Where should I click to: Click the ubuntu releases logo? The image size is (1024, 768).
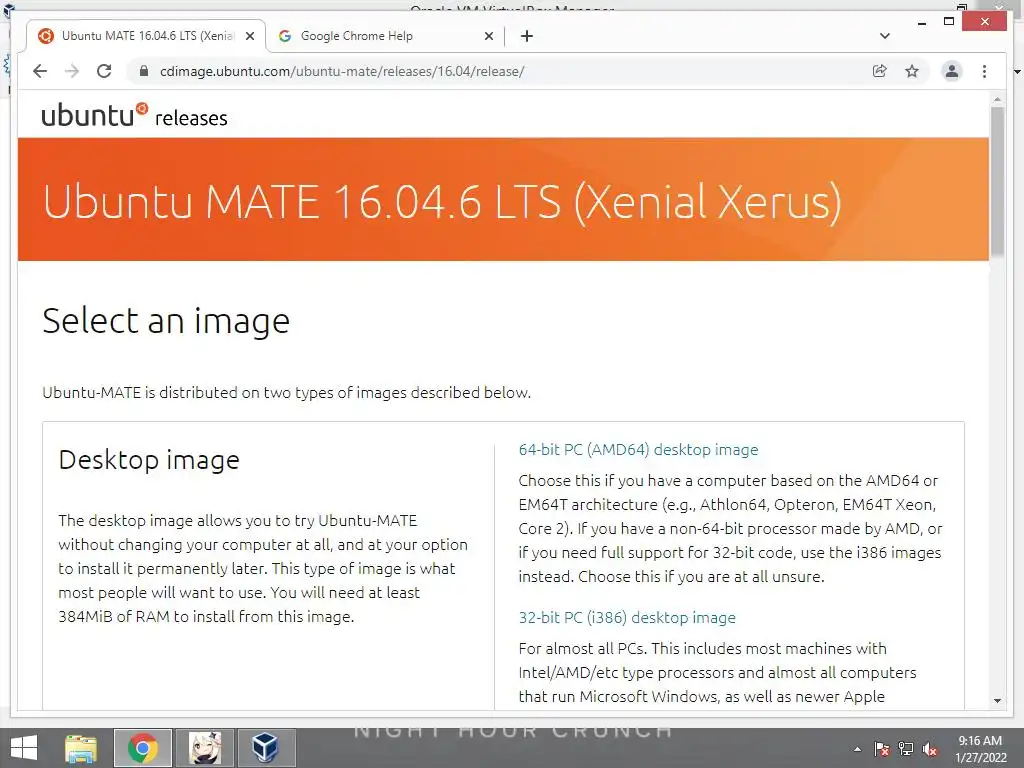click(135, 115)
